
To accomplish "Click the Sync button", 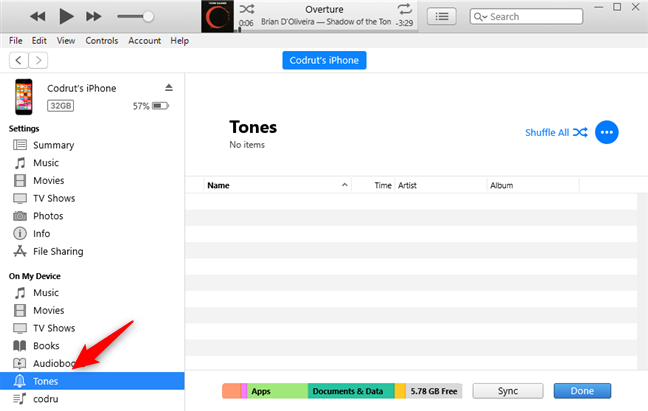I will pyautogui.click(x=508, y=391).
